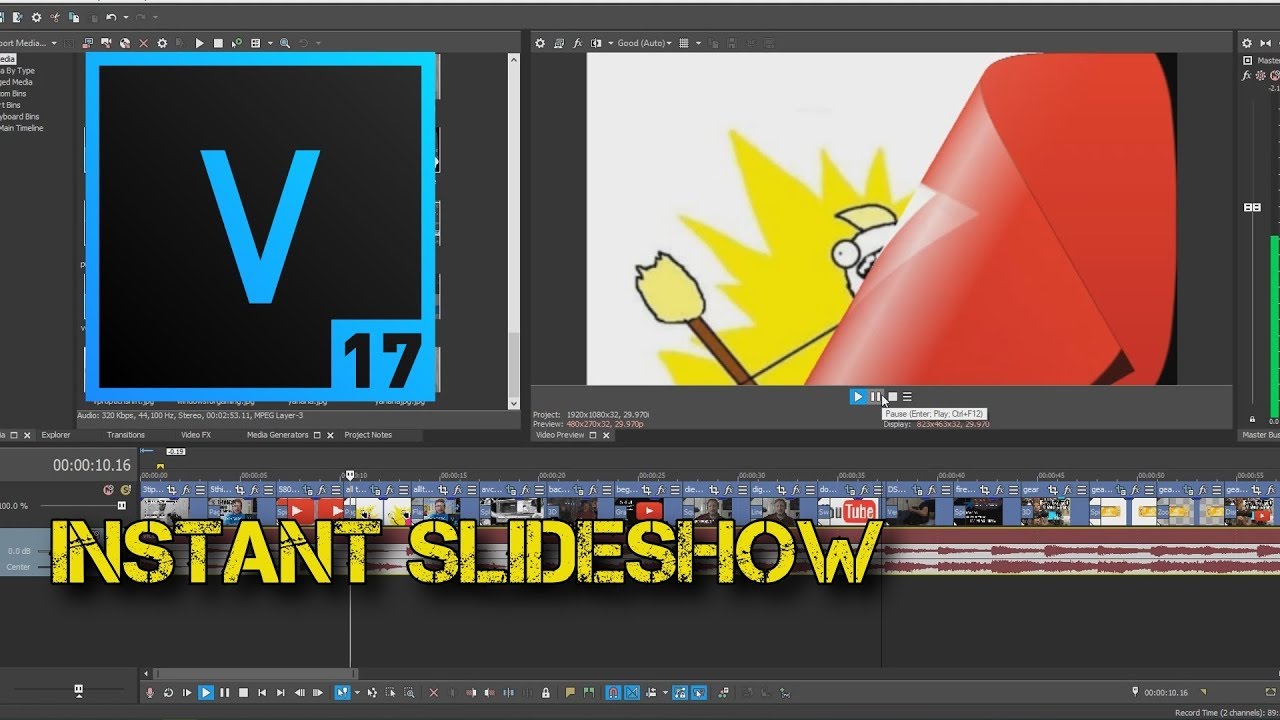
Task: Toggle Enable Snapping magnet
Action: point(613,692)
